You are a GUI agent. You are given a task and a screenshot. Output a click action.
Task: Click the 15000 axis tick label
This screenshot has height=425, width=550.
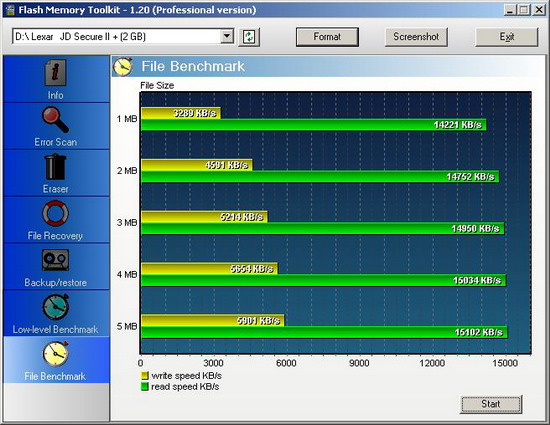505,363
